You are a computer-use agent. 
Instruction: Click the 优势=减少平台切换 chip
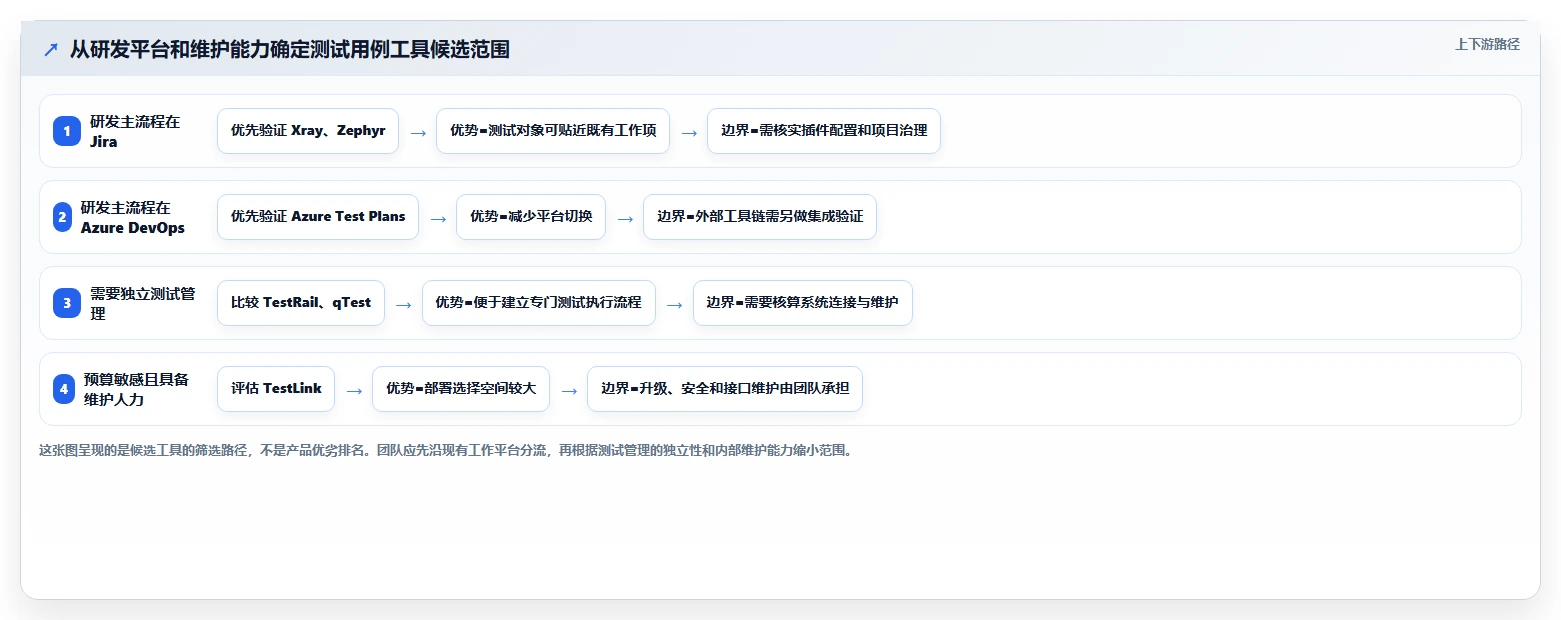[531, 217]
